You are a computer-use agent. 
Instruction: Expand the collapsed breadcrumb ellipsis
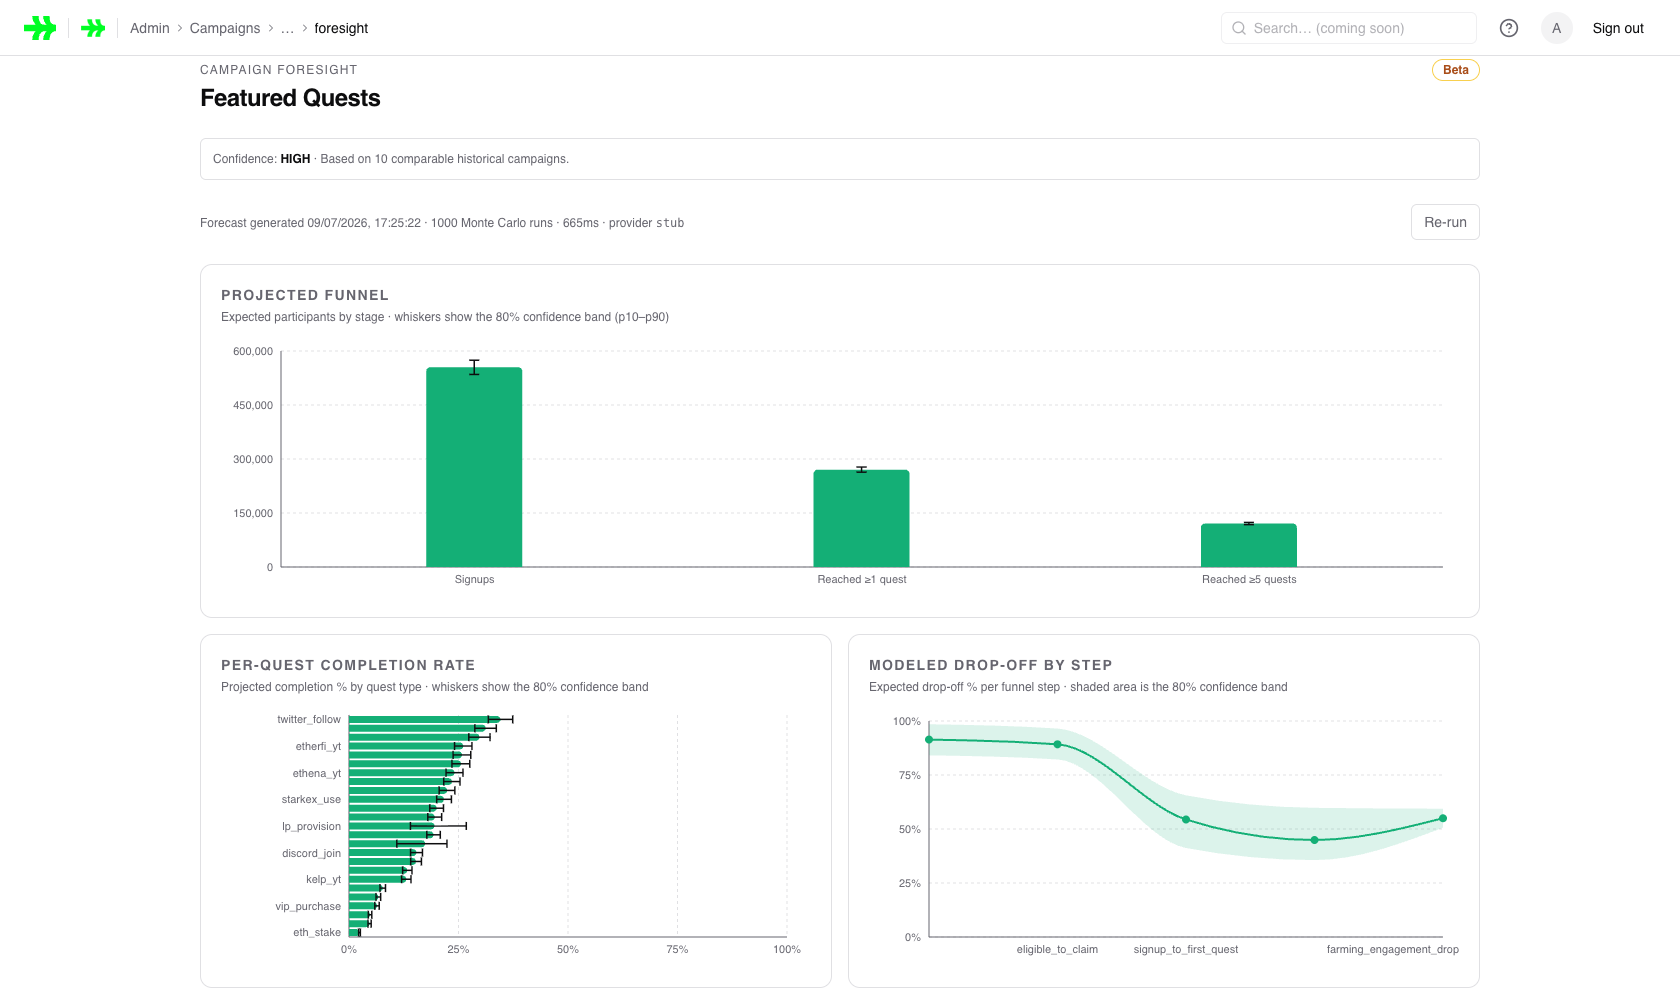click(287, 28)
